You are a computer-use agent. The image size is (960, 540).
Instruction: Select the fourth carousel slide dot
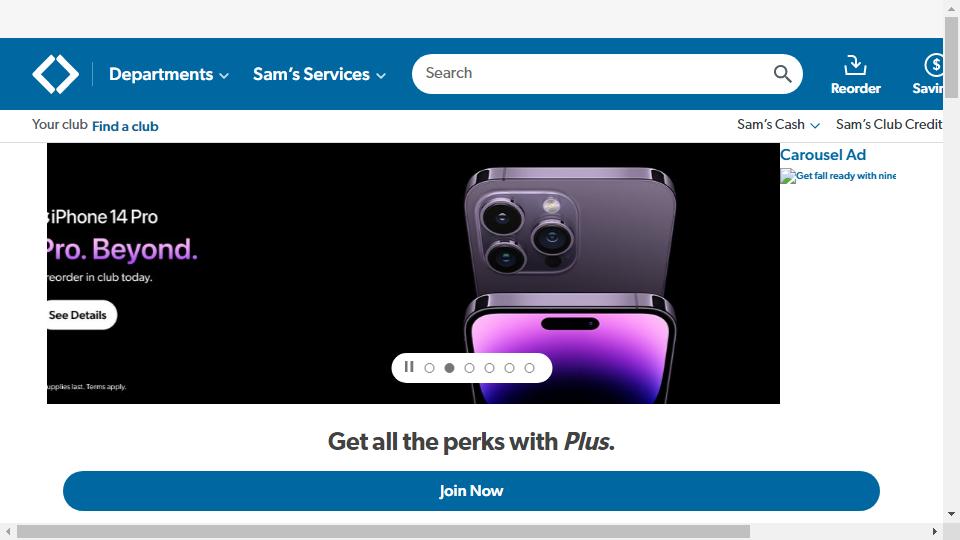489,368
